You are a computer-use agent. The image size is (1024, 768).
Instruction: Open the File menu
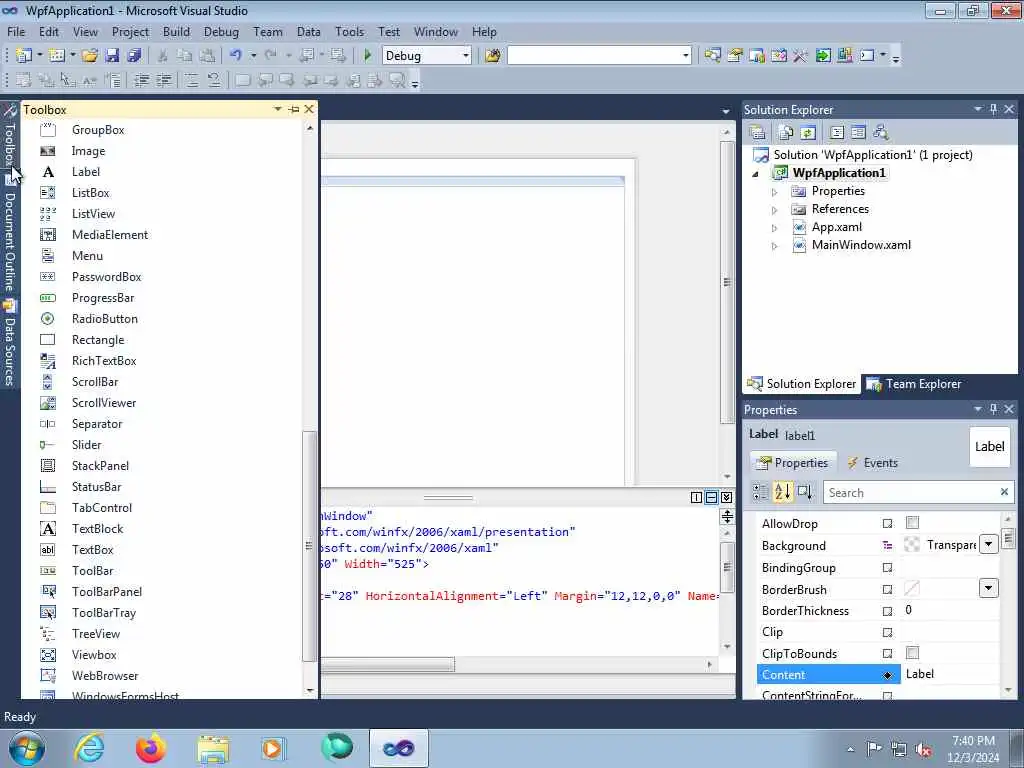click(x=16, y=31)
